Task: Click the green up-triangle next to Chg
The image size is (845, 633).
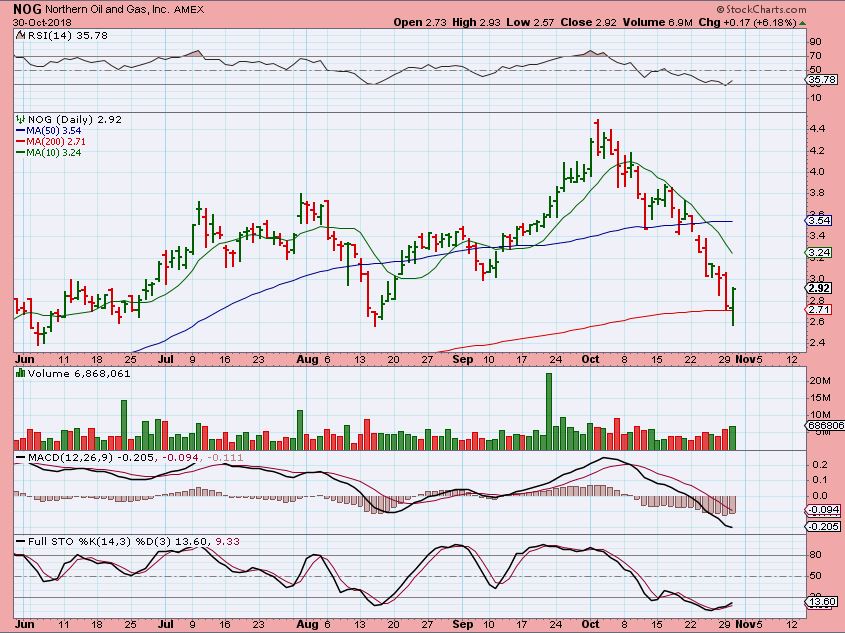Action: [x=802, y=23]
